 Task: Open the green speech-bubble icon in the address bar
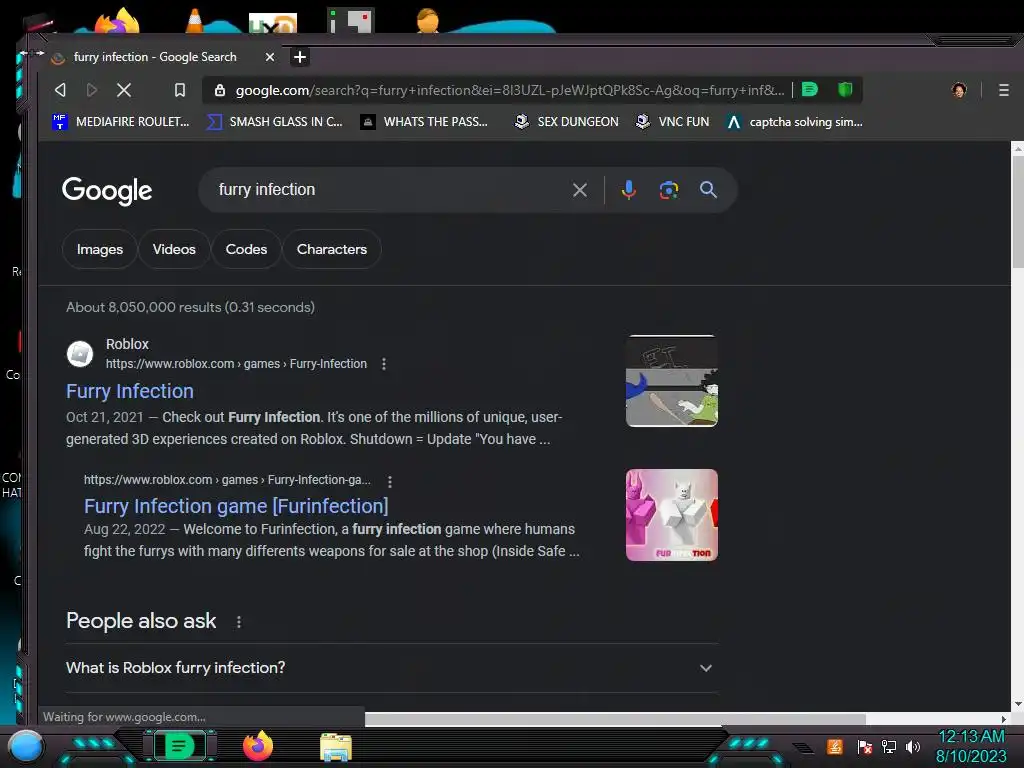[810, 89]
